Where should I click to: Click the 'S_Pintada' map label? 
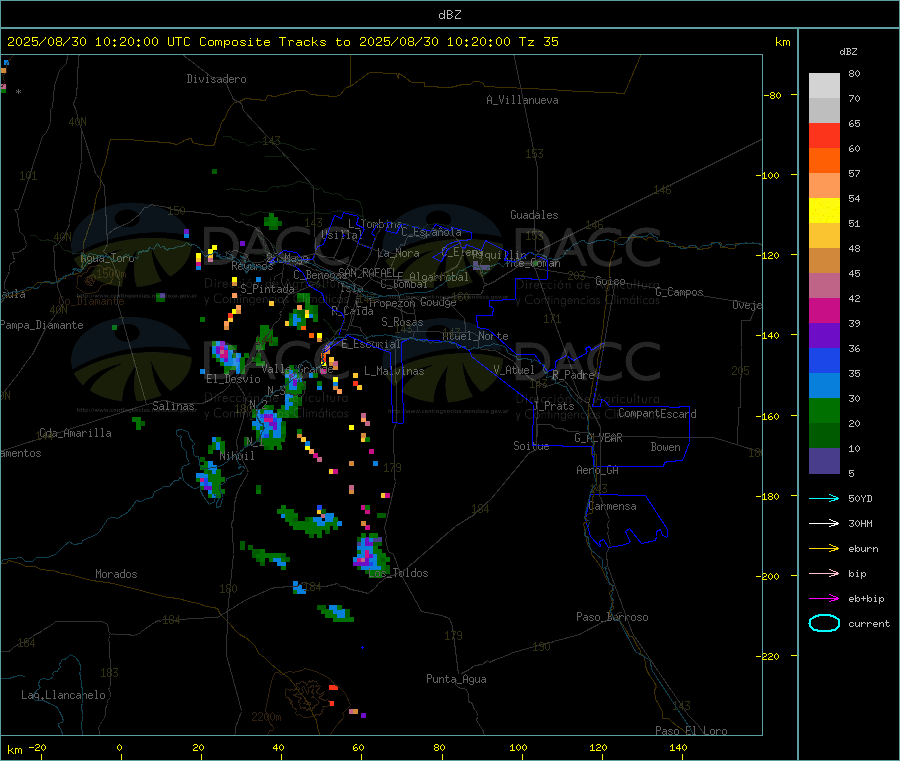click(267, 289)
